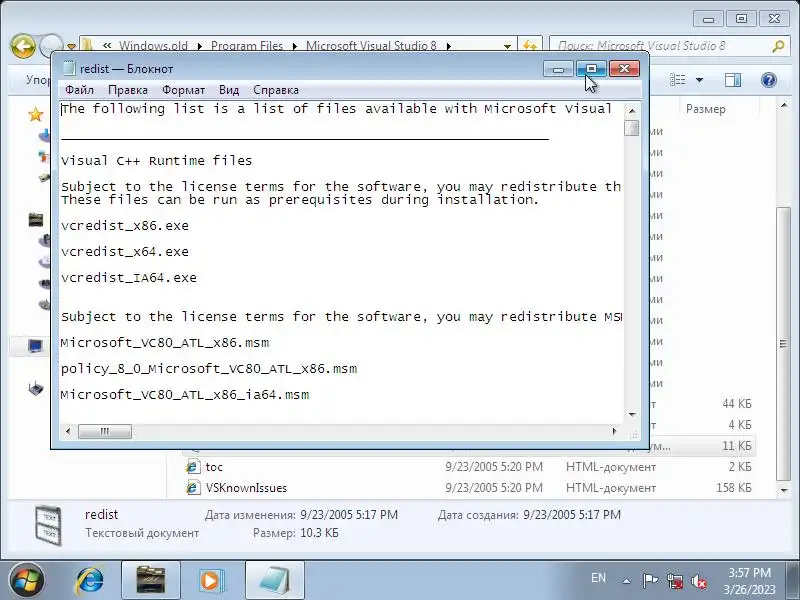800x600 pixels.
Task: Click Microsoft_VC80_ATL_x86.msm line in Notepad
Action: point(165,343)
